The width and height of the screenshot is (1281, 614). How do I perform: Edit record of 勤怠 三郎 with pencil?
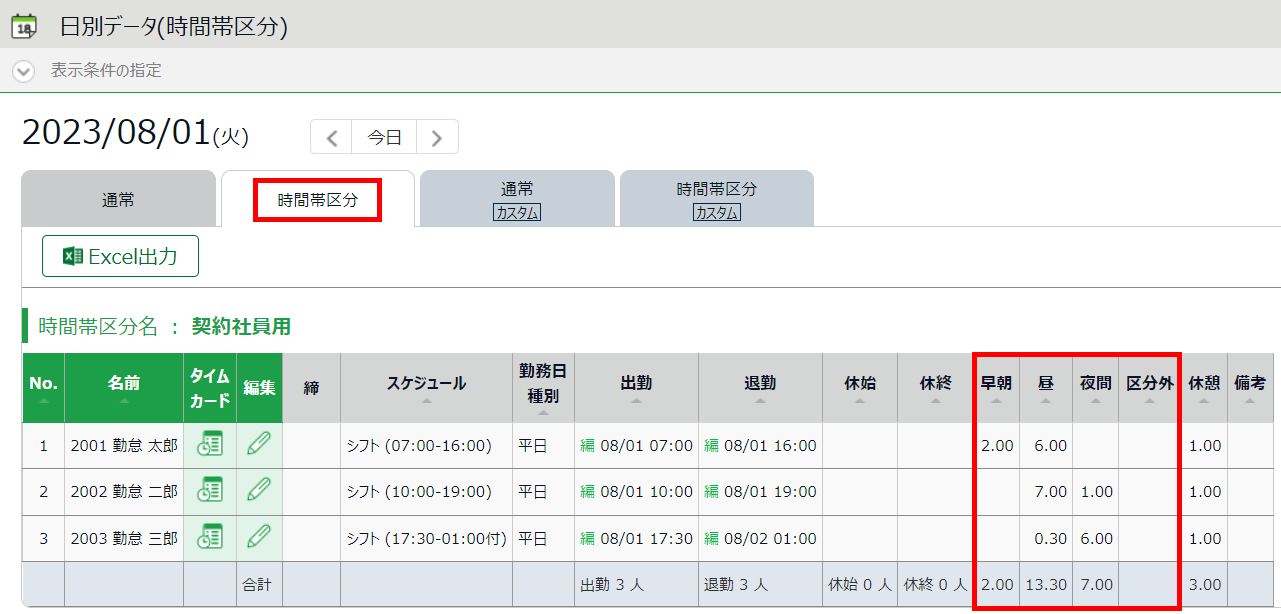pyautogui.click(x=259, y=537)
